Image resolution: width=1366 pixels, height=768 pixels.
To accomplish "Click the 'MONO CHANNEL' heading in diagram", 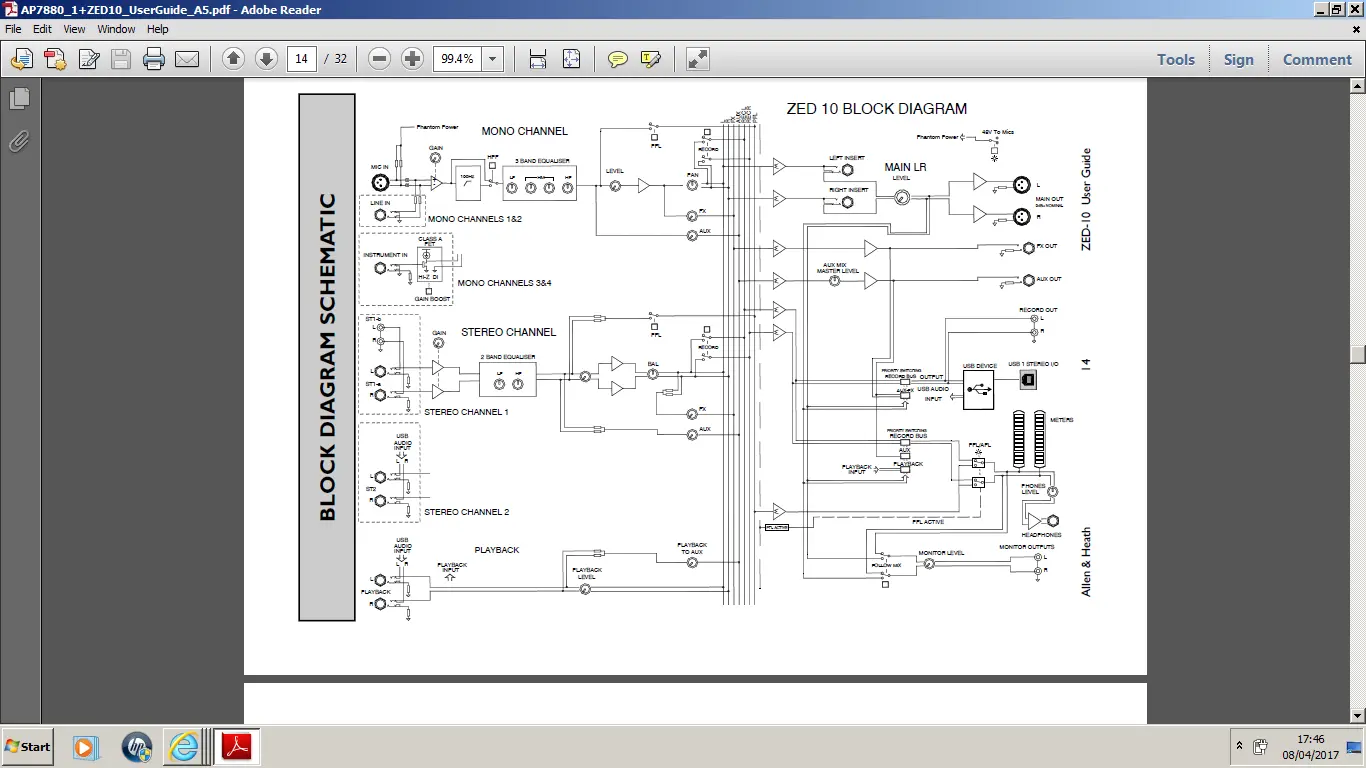I will click(524, 131).
